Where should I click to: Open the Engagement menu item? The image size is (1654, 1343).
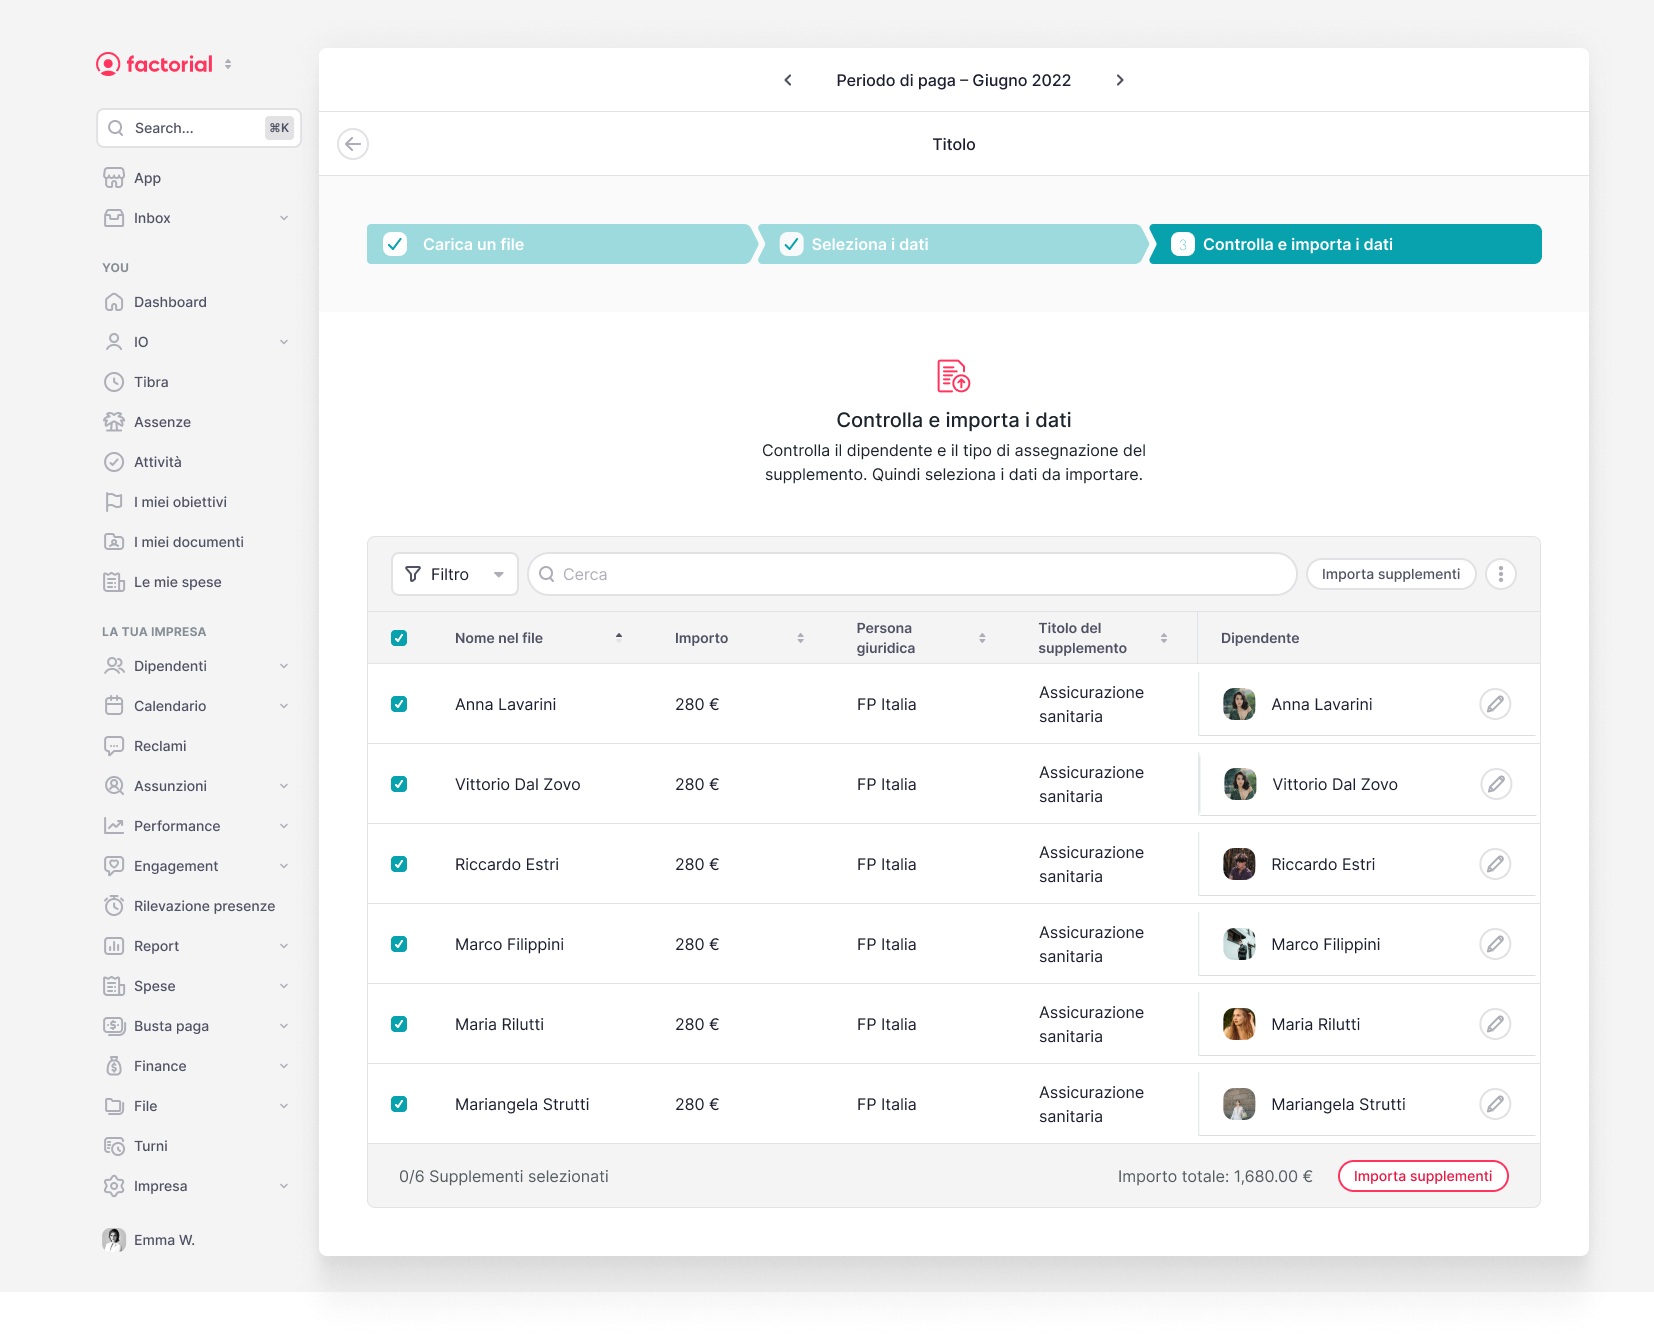tap(198, 866)
